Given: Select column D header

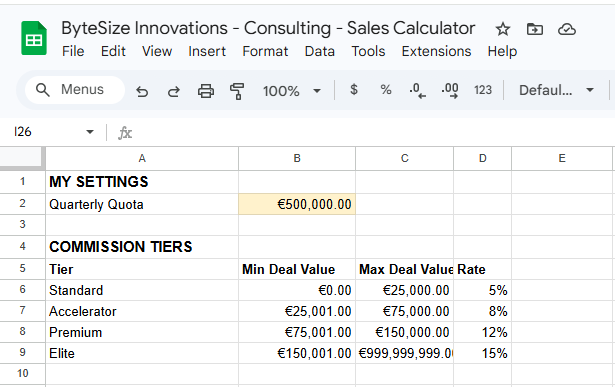Looking at the screenshot, I should tap(482, 158).
